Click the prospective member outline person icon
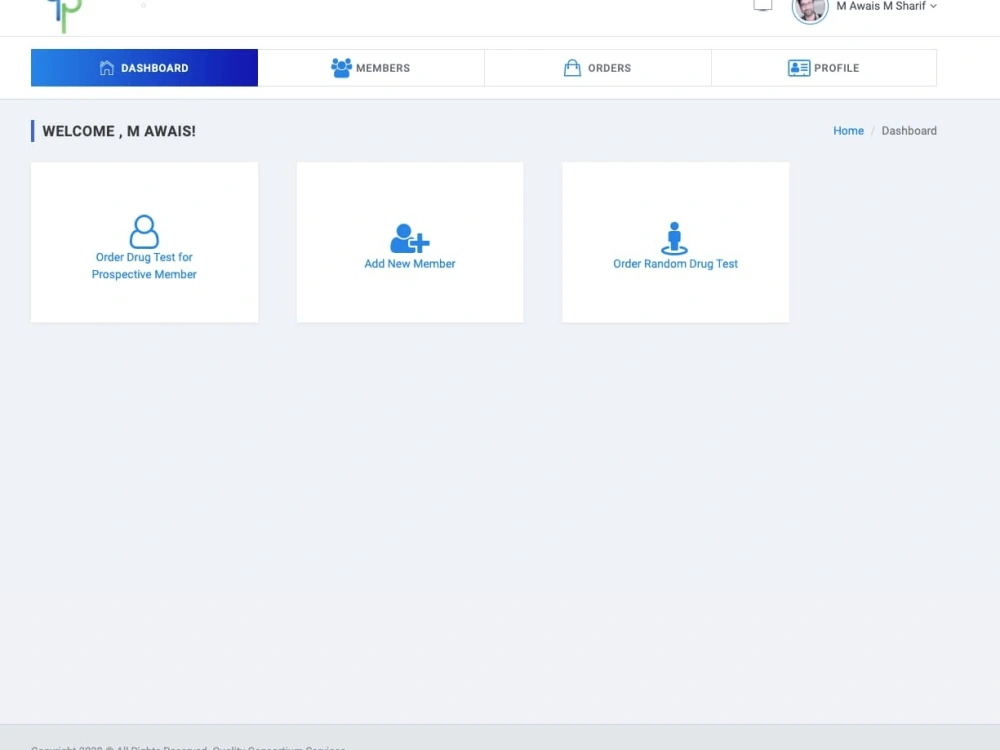The image size is (1000, 750). [x=144, y=232]
